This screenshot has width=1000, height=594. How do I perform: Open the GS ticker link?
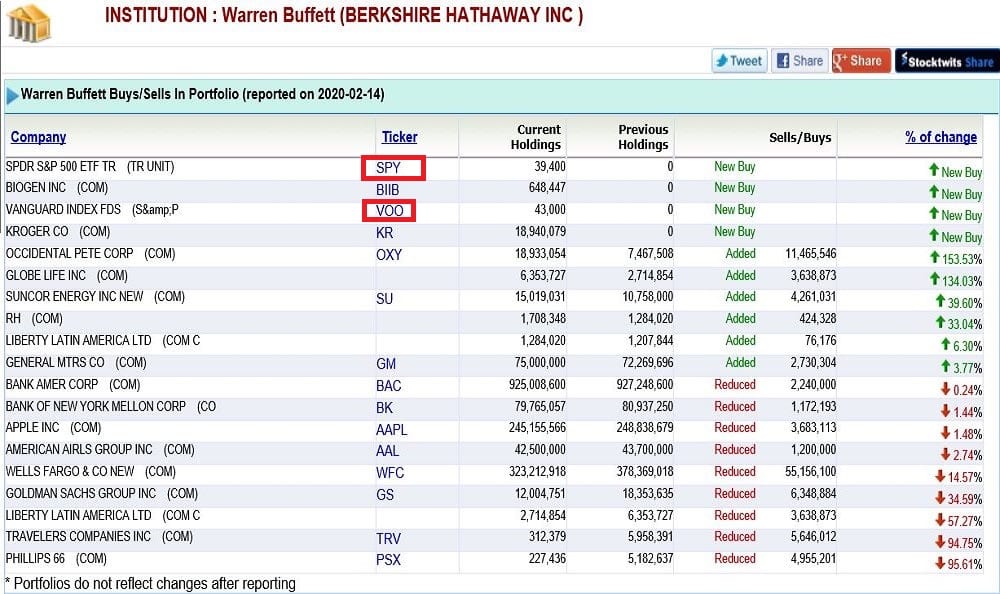click(x=385, y=494)
